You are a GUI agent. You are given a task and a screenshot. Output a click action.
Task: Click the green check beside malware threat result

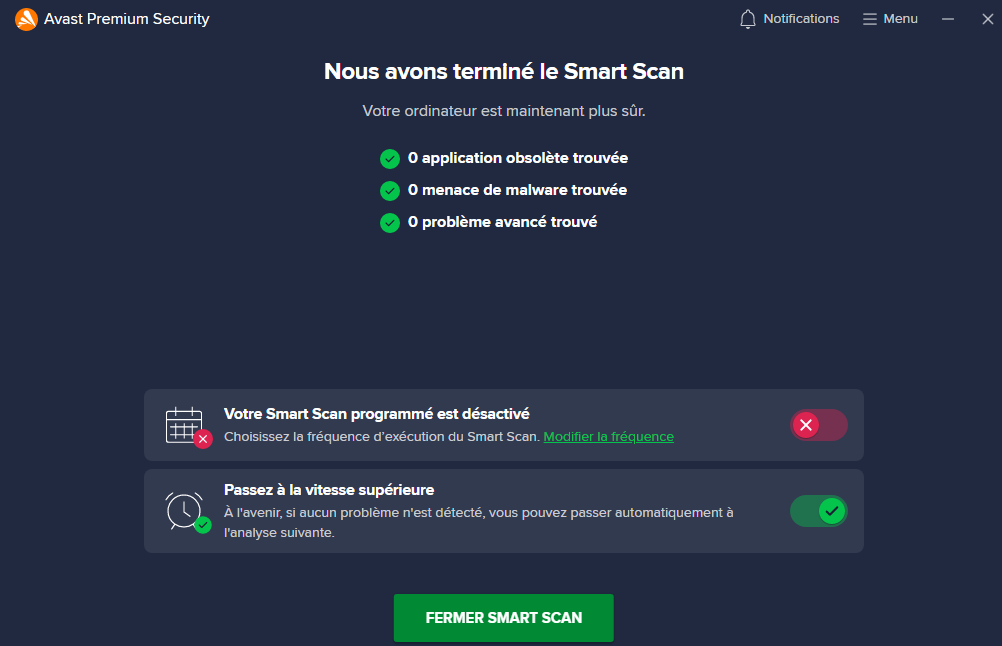(x=390, y=191)
